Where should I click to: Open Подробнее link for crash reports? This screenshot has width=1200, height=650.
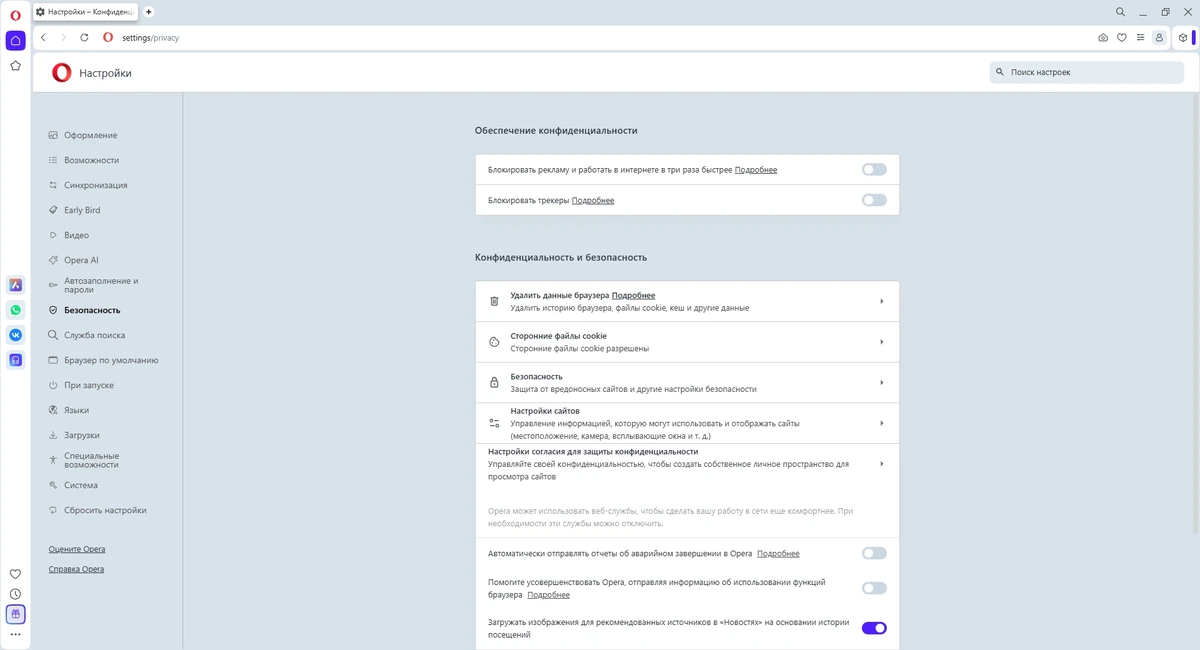[x=778, y=553]
